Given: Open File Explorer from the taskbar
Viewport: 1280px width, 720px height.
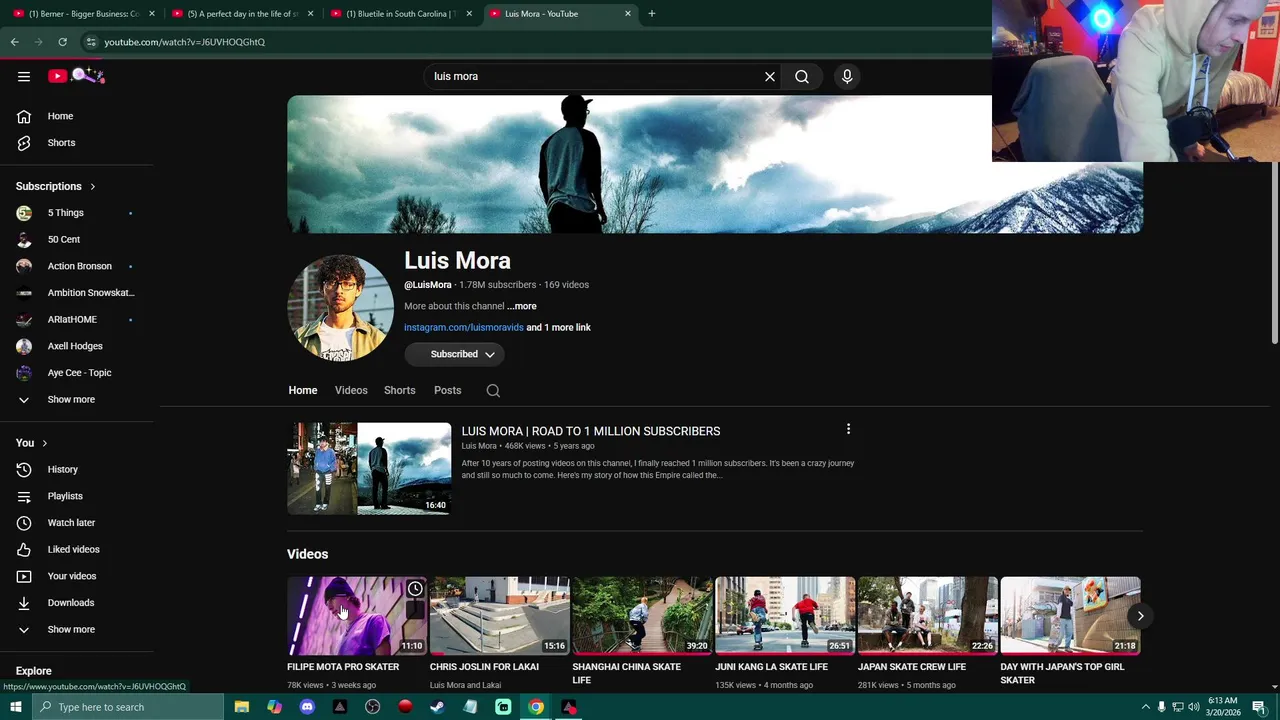Looking at the screenshot, I should point(242,707).
